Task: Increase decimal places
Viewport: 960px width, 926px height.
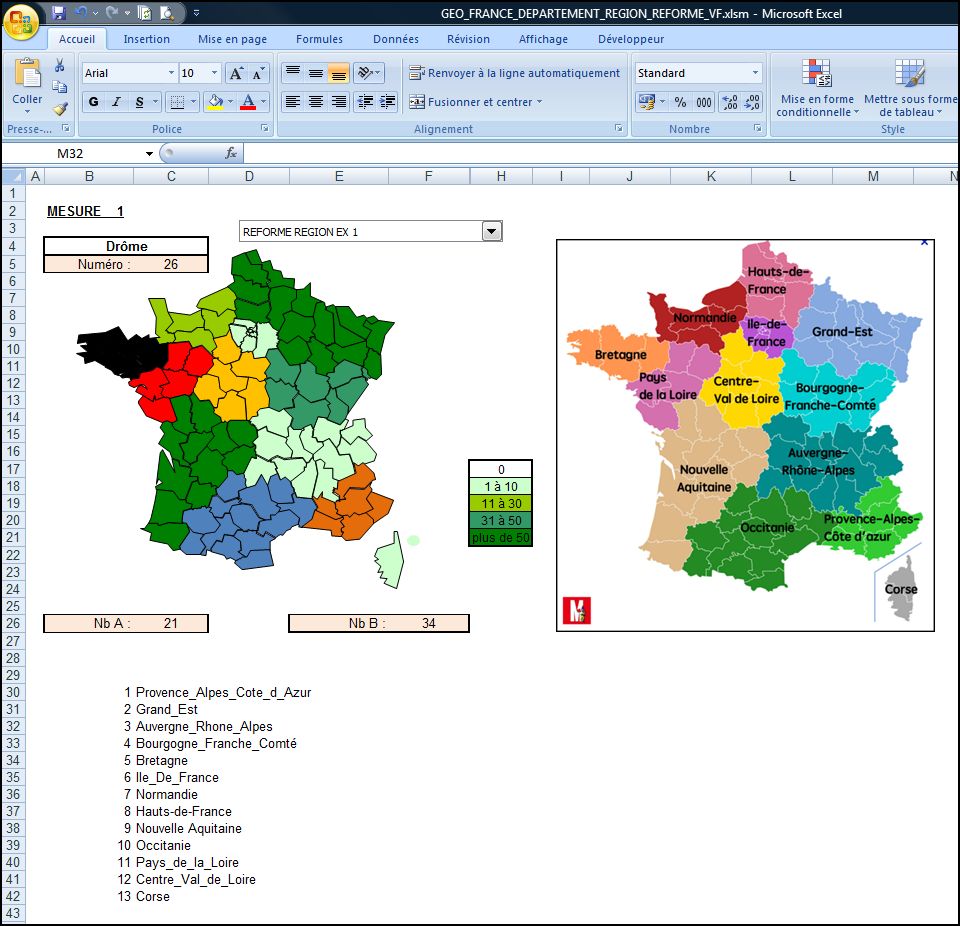Action: (730, 102)
